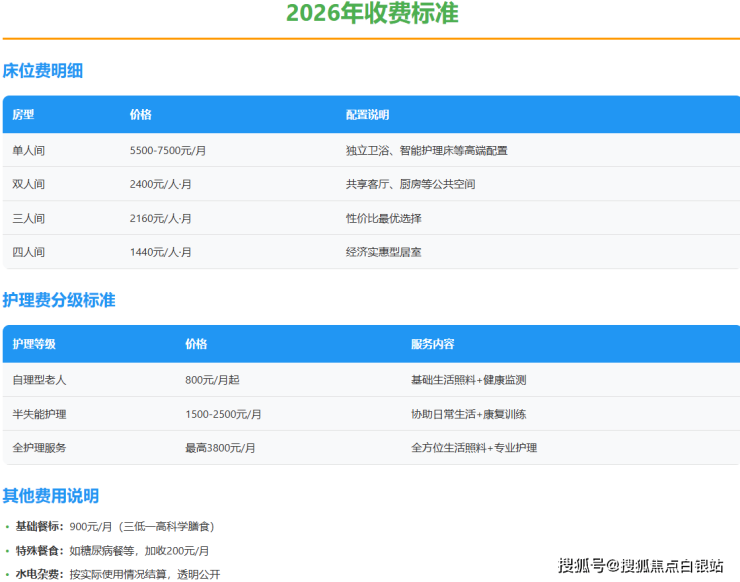Click the 房型 column header
This screenshot has height=582, width=740.
pyautogui.click(x=23, y=115)
